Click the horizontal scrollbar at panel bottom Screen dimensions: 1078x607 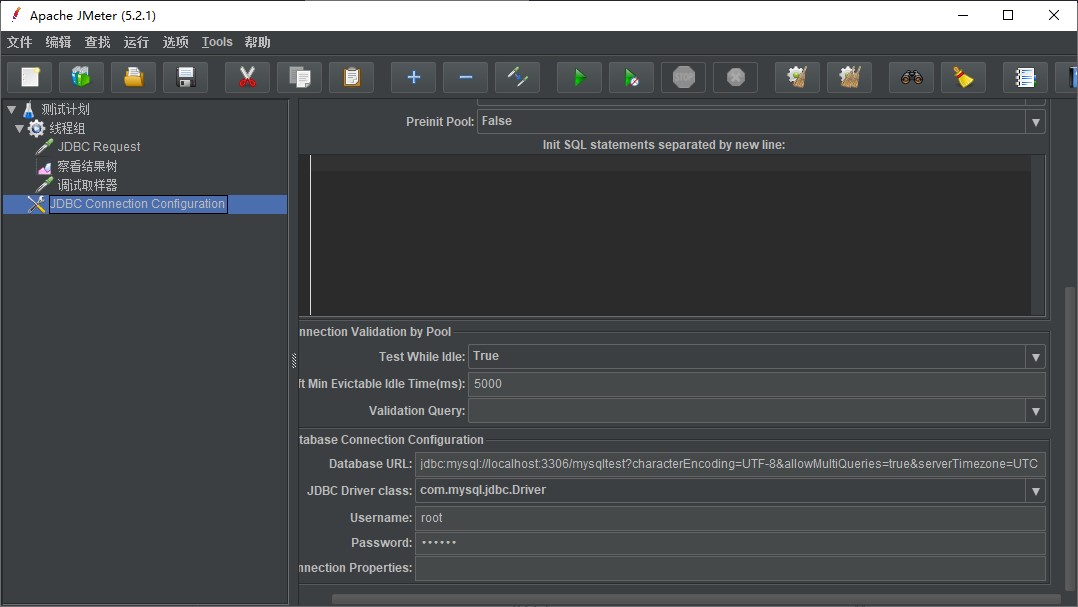coord(696,599)
